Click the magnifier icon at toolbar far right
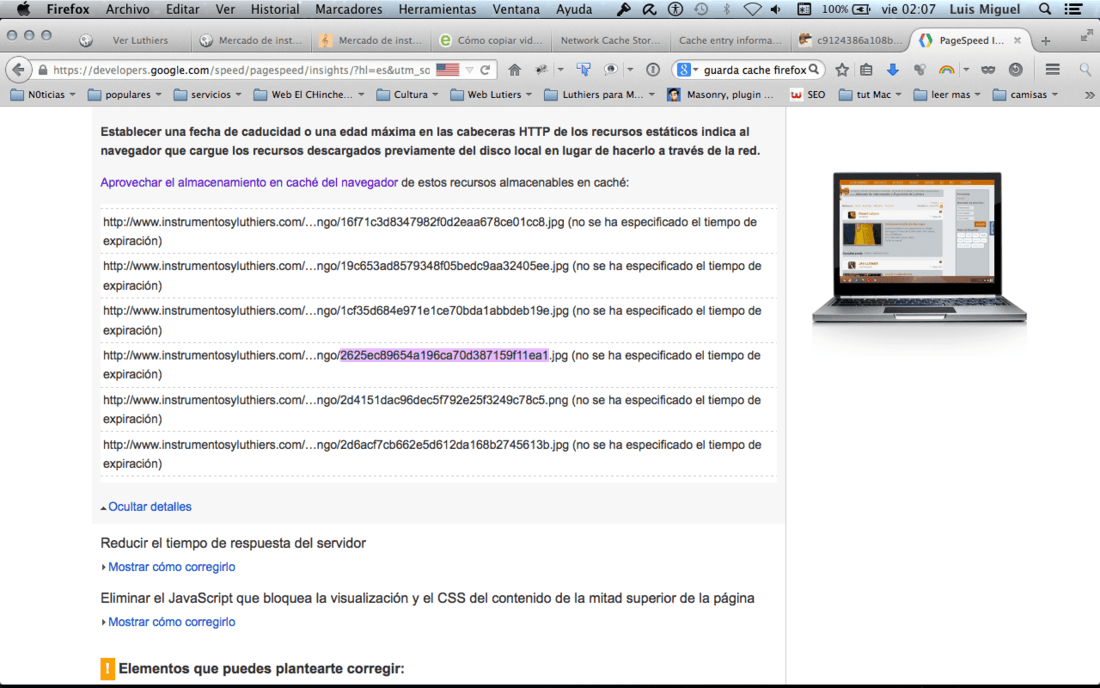The image size is (1100, 688). pos(1085,69)
